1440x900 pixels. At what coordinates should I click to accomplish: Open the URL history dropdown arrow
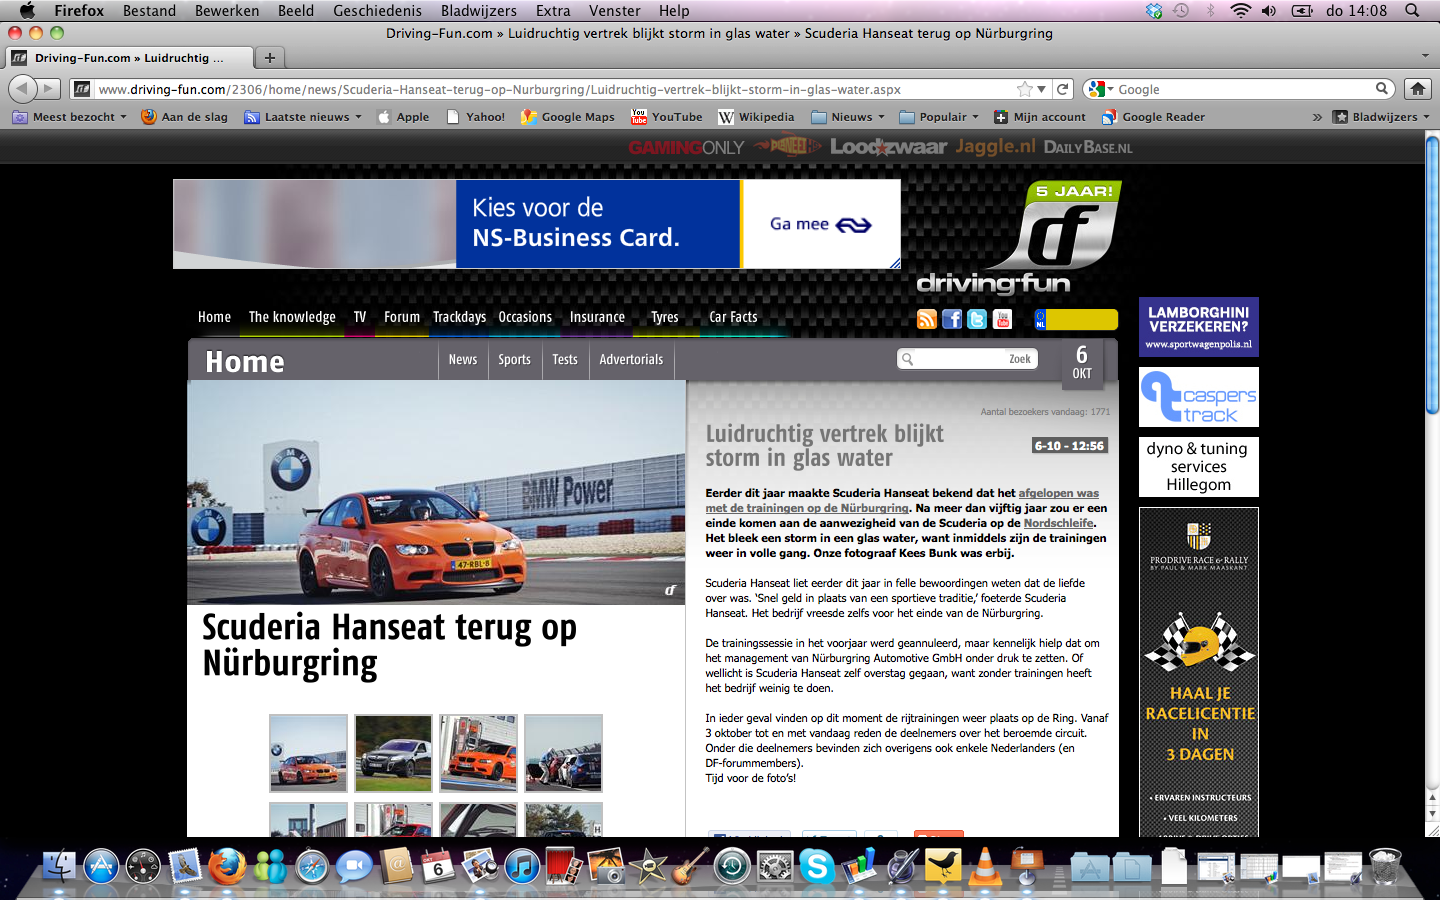1042,89
